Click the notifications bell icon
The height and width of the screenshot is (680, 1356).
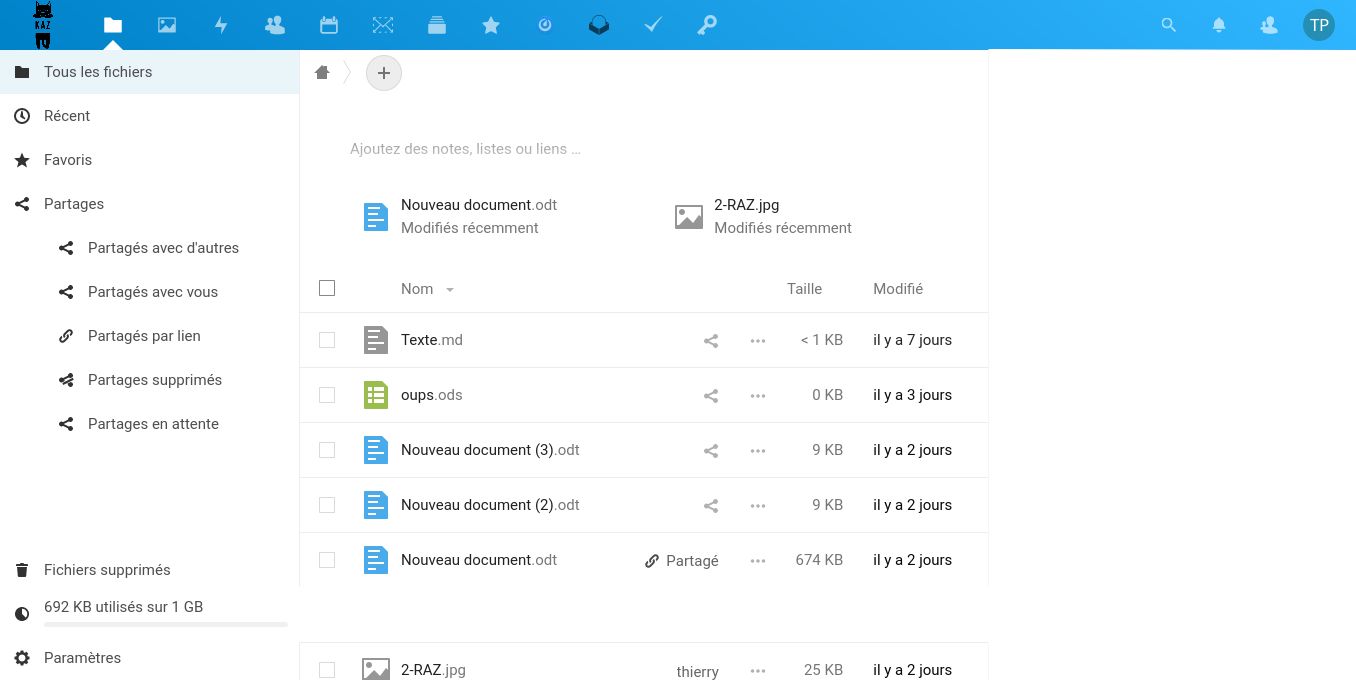[1219, 26]
